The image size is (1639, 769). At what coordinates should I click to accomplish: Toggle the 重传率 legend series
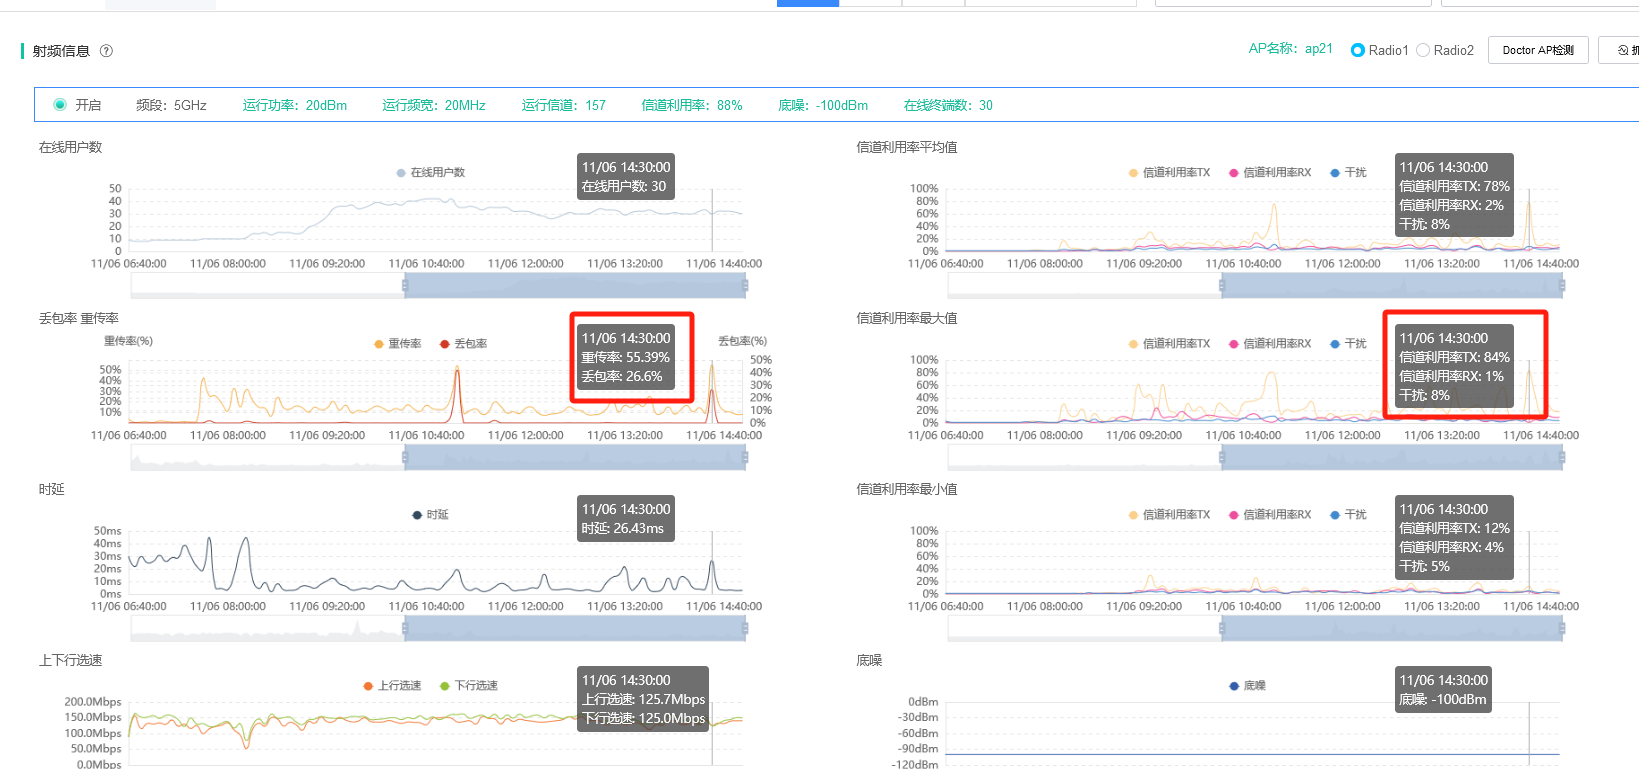click(x=398, y=344)
